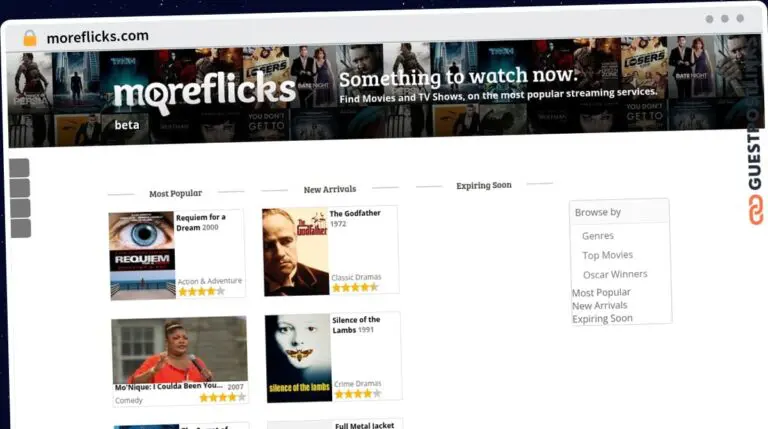The image size is (768, 429).
Task: Click the orange padlock icon in address bar
Action: (30, 38)
